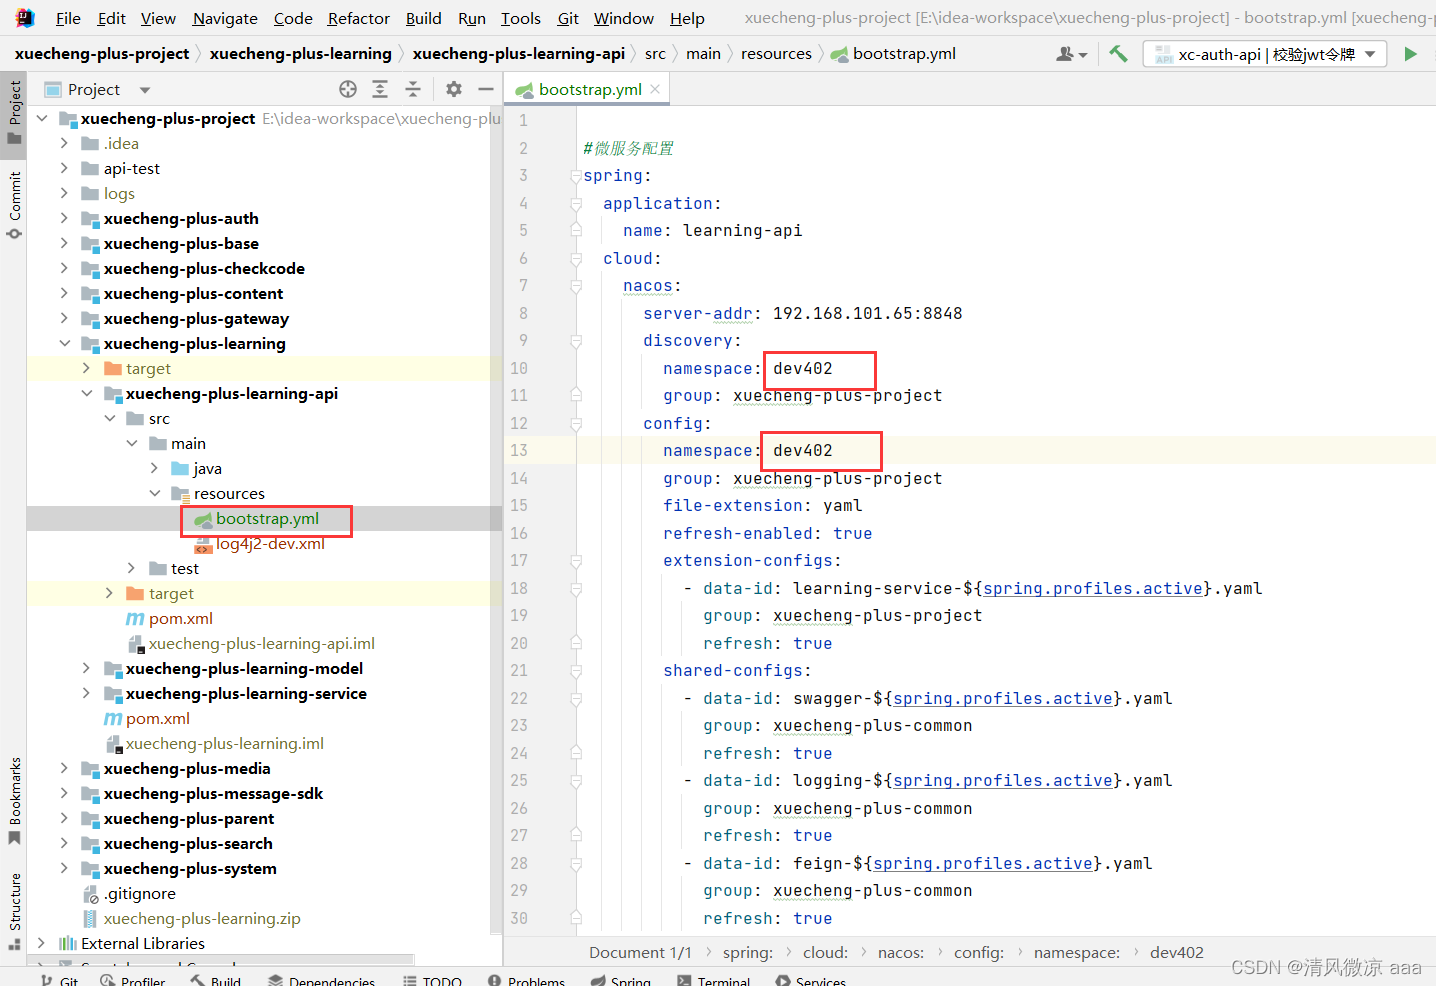Click config: breadcrumb in editor footer
Screen dimensions: 1436x986
point(978,953)
